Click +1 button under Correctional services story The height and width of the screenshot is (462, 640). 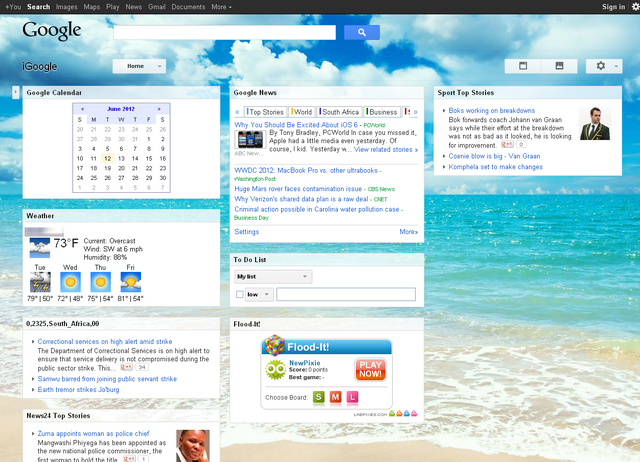tap(127, 367)
